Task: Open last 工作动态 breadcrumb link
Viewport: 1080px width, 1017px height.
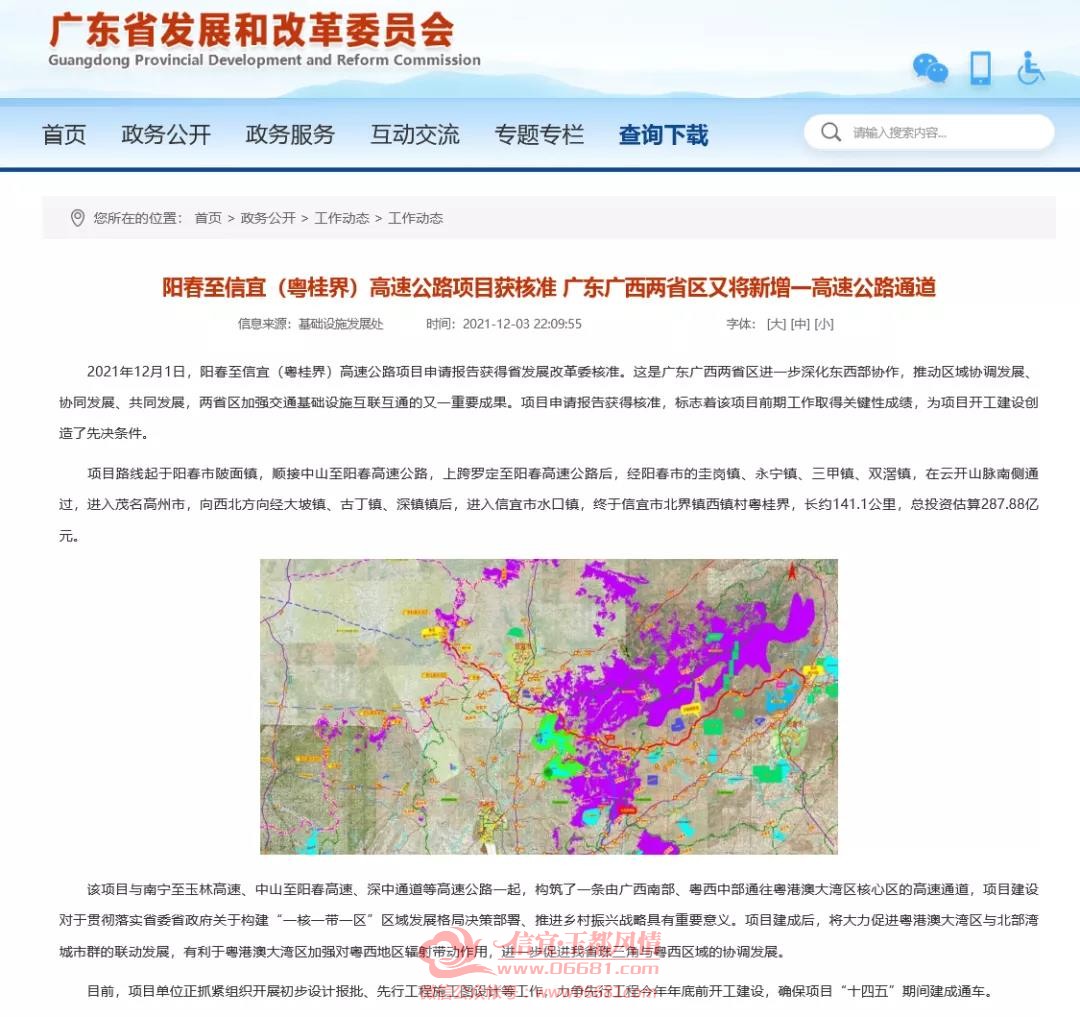Action: pyautogui.click(x=415, y=218)
